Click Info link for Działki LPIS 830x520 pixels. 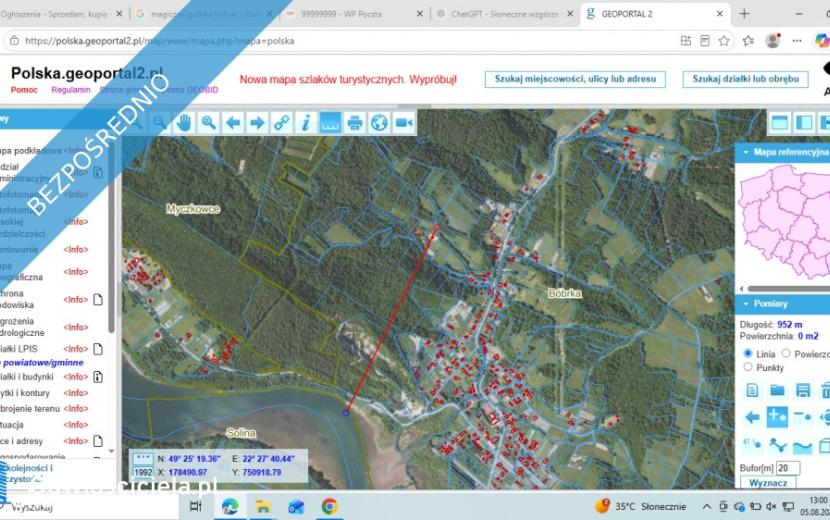tap(76, 349)
